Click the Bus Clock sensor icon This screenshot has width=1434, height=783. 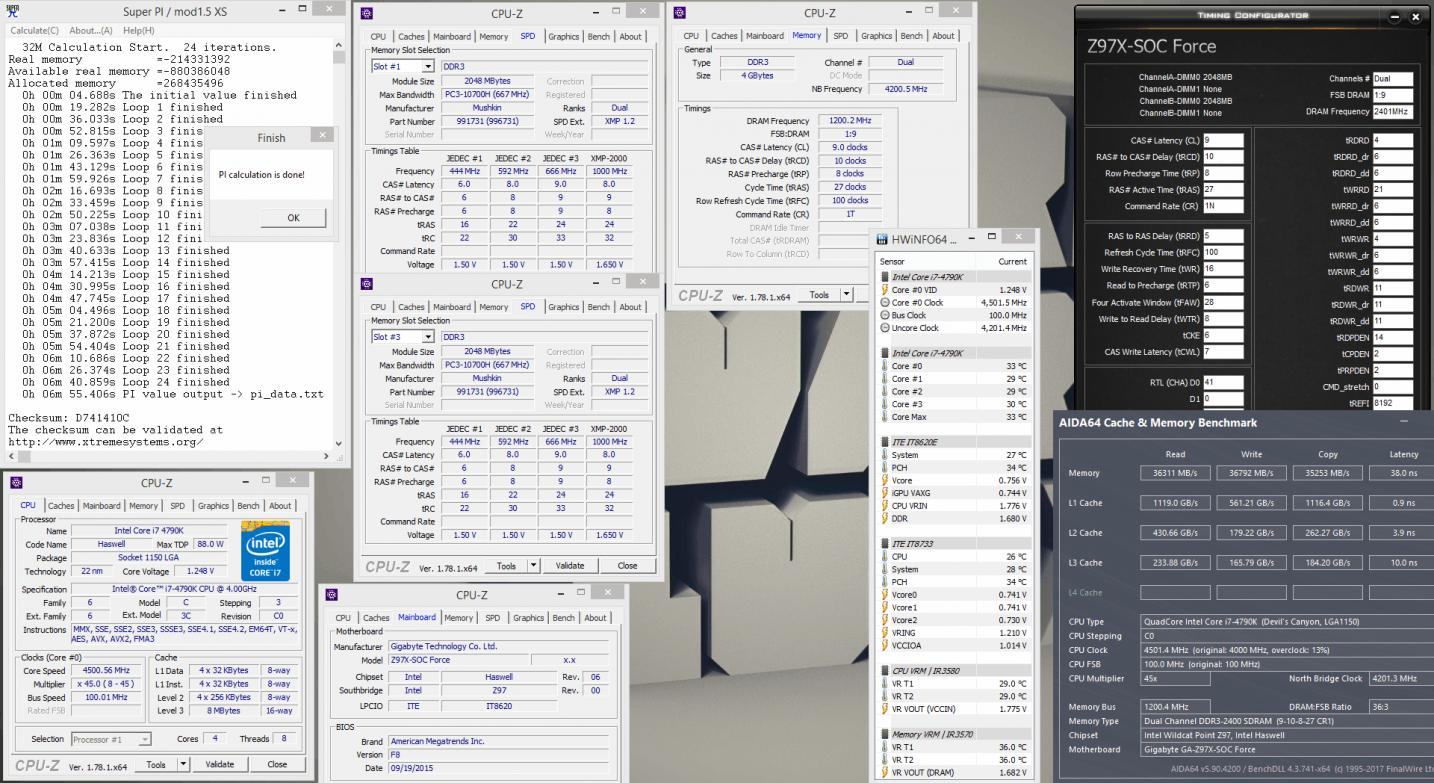885,315
